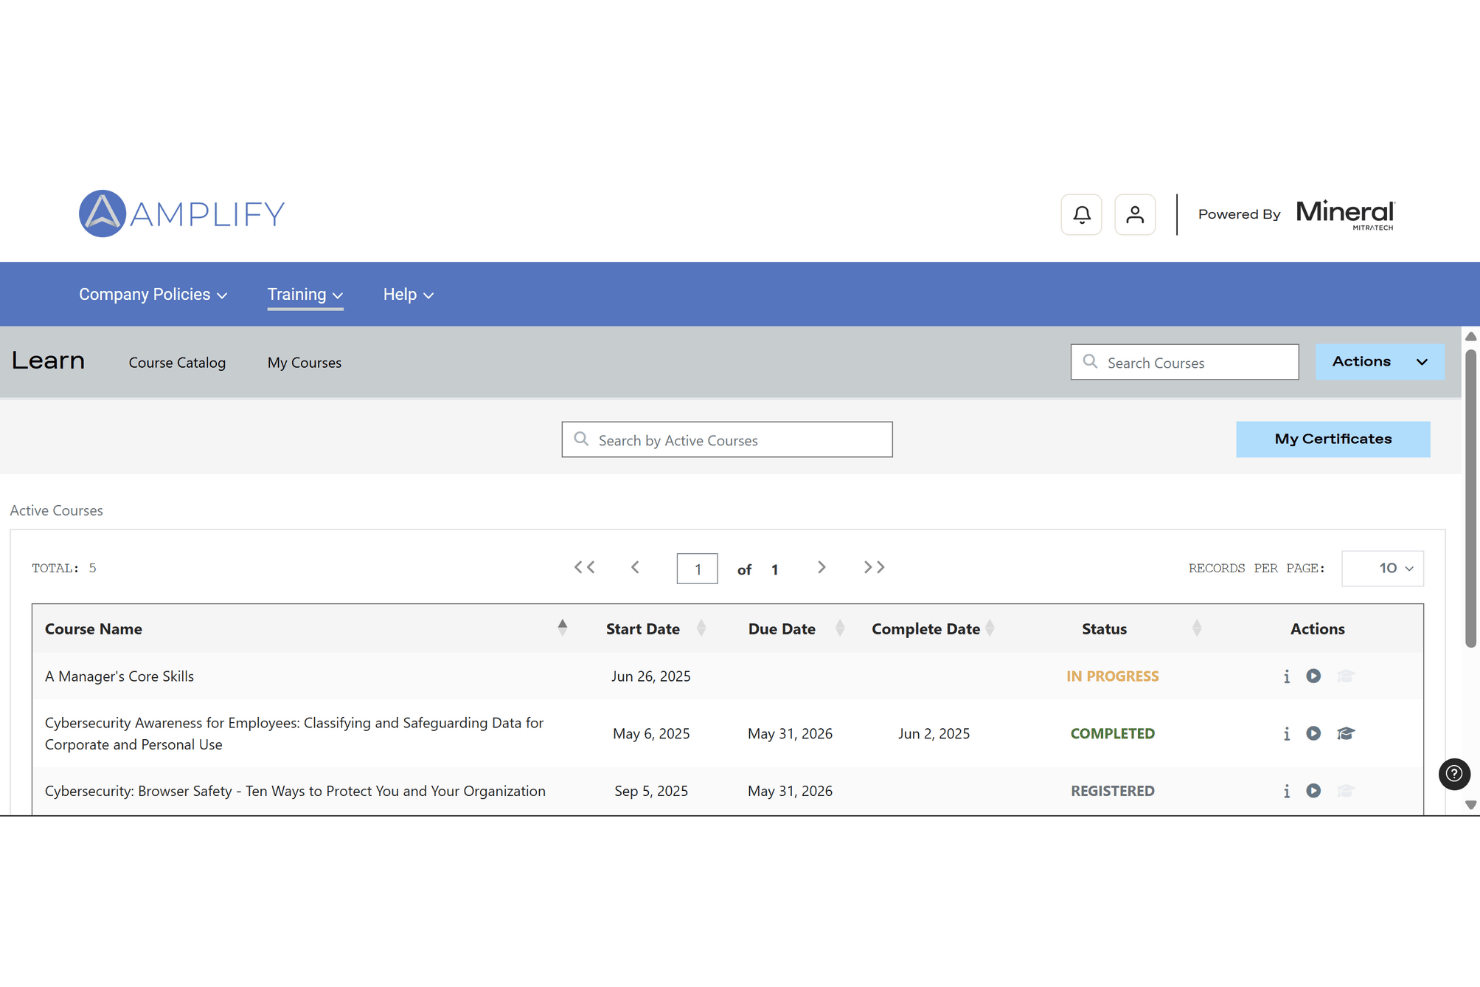The width and height of the screenshot is (1480, 987).
Task: Click the Jun 2, 2025 complete date
Action: click(x=934, y=734)
